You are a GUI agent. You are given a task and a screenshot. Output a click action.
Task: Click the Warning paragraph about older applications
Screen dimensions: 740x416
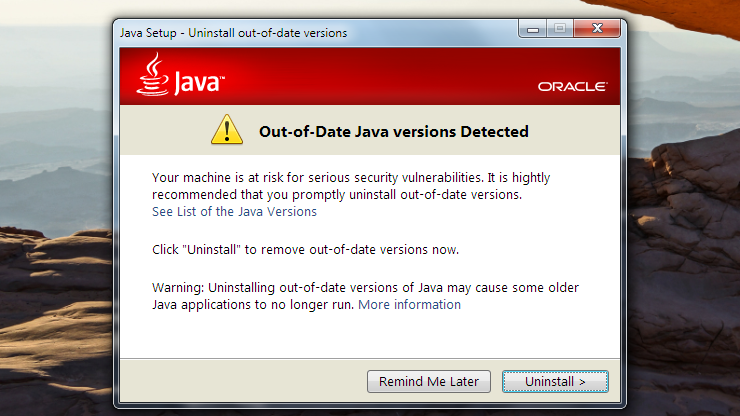365,296
